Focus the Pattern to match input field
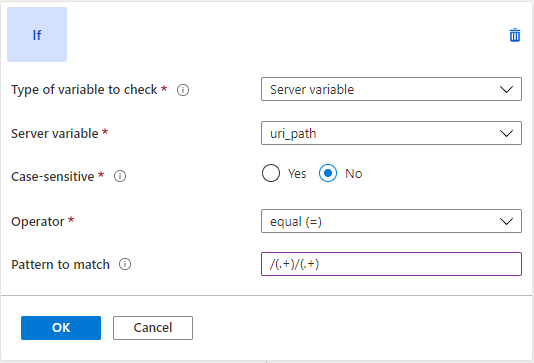The height and width of the screenshot is (363, 534). pyautogui.click(x=391, y=264)
